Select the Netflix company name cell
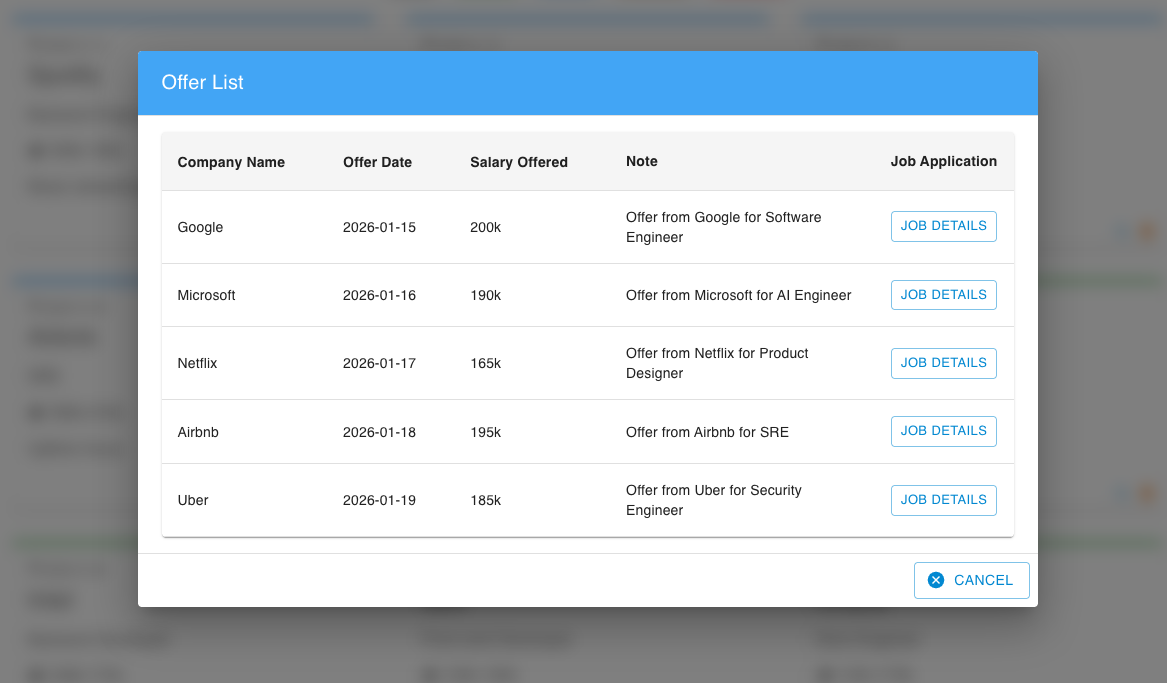The width and height of the screenshot is (1167, 683). (197, 363)
